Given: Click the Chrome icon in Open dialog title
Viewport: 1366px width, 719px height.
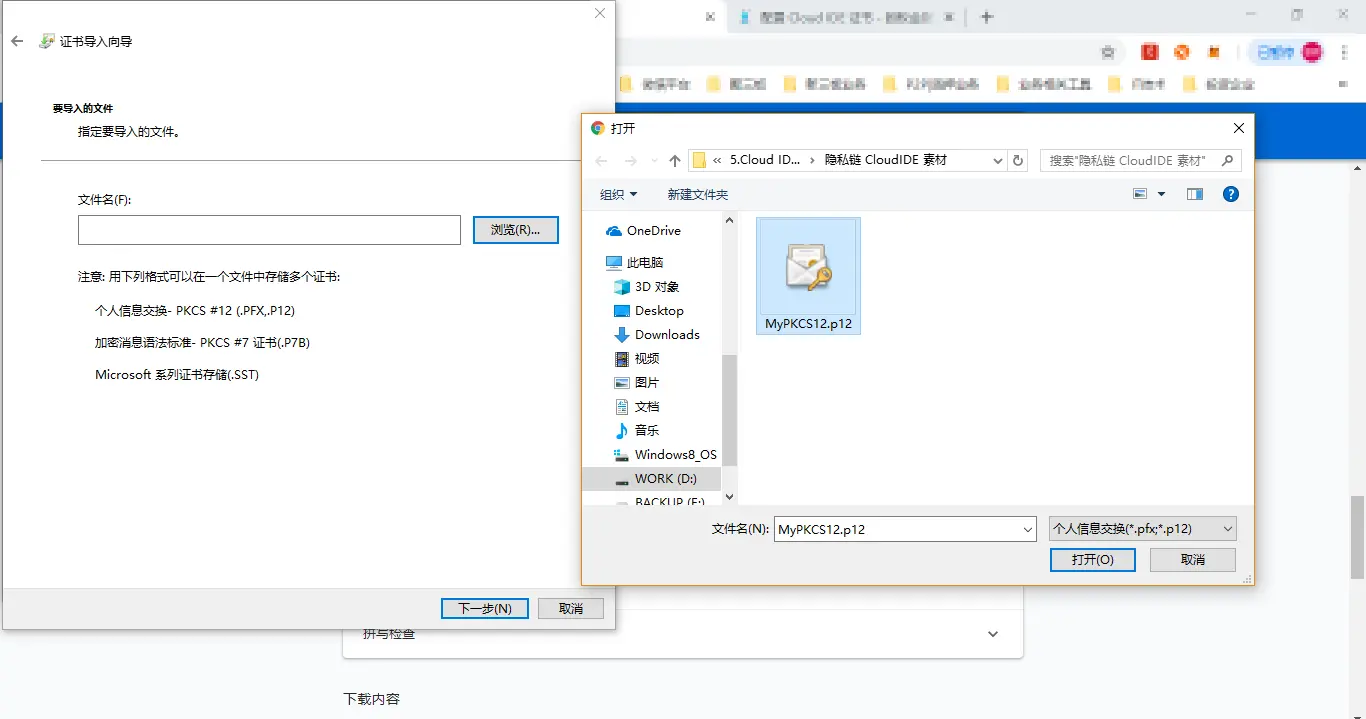Looking at the screenshot, I should point(598,128).
